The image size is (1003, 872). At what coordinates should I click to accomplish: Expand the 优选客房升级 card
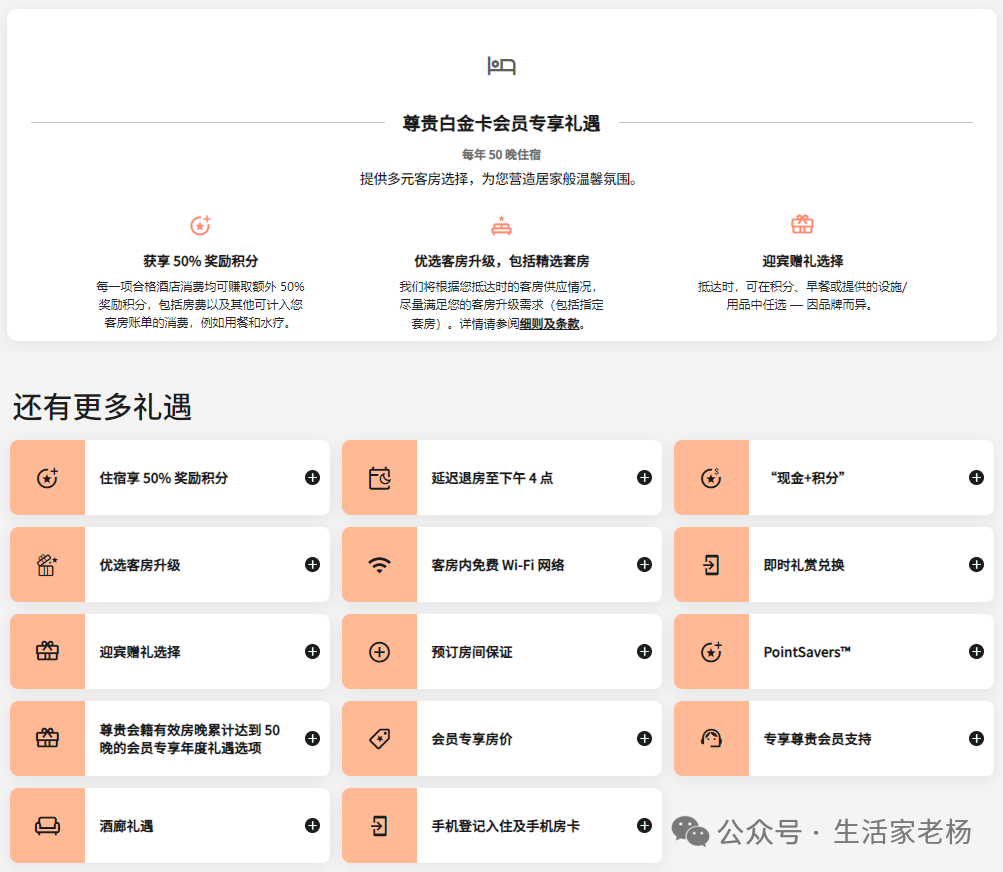tap(311, 564)
